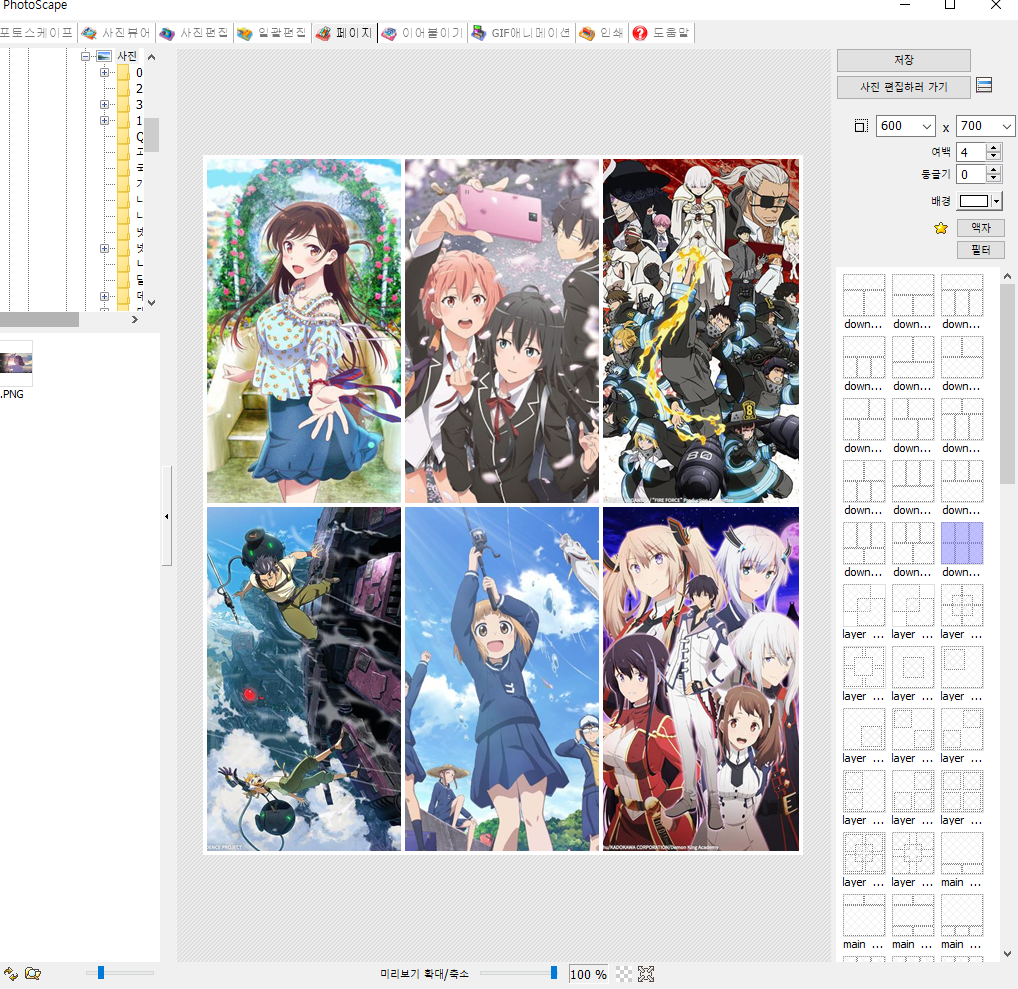Open the height 700 dropdown
This screenshot has height=989, width=1018.
point(1006,126)
